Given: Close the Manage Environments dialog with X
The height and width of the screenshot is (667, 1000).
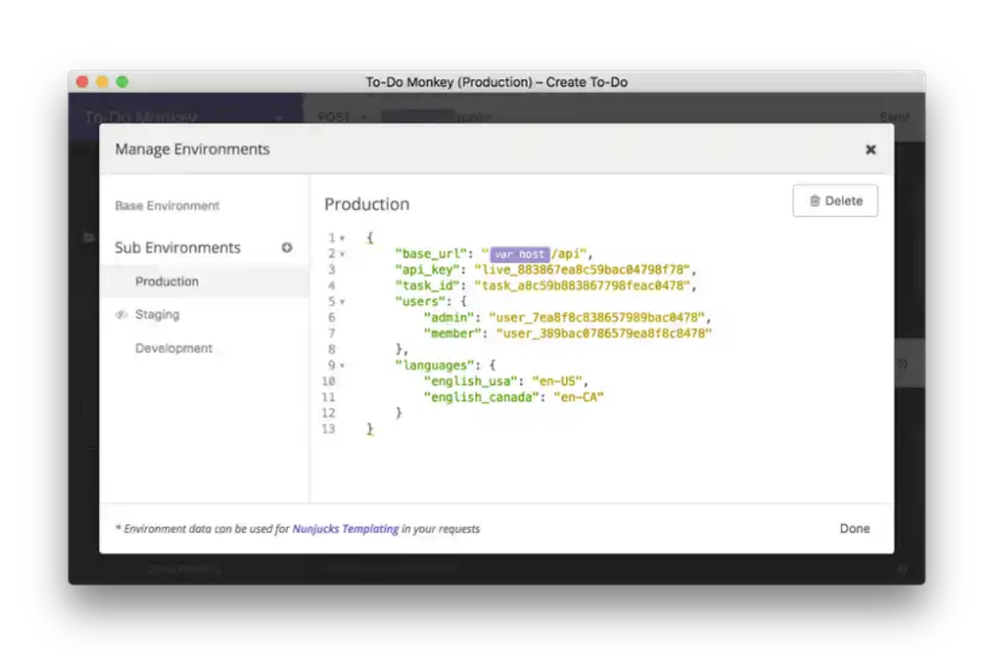Looking at the screenshot, I should point(870,149).
